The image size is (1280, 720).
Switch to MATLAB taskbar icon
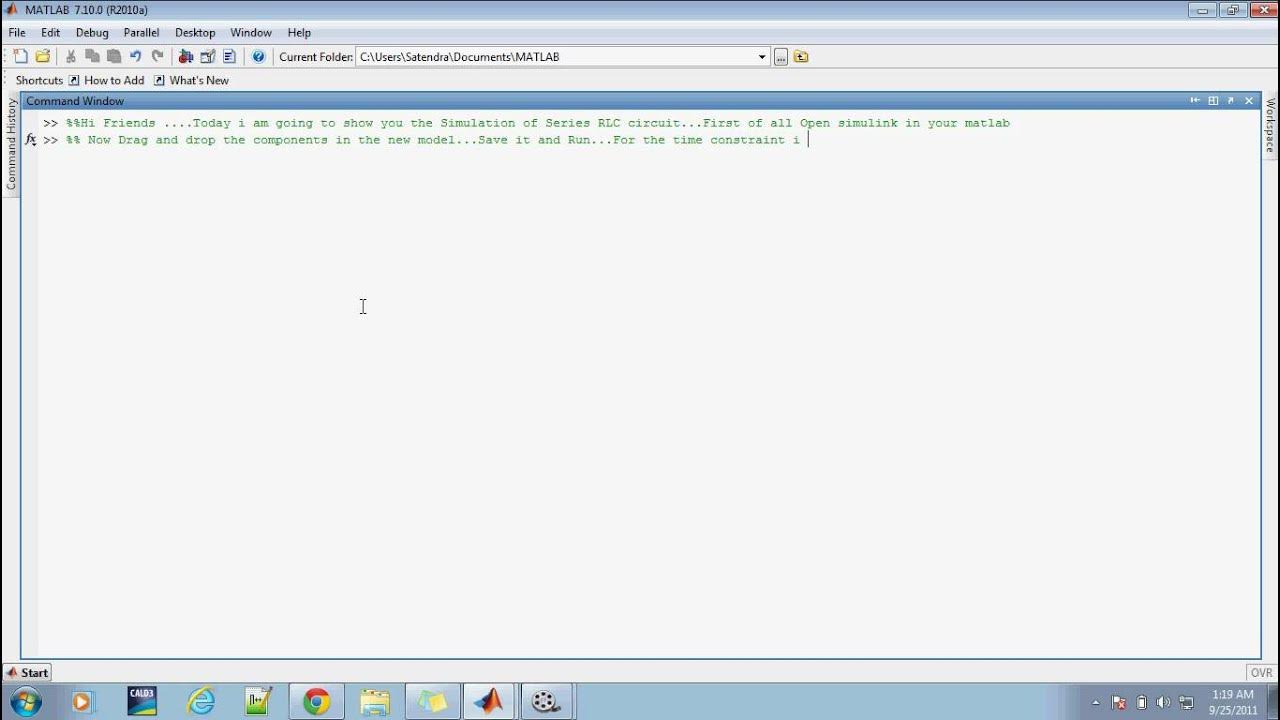tap(489, 701)
